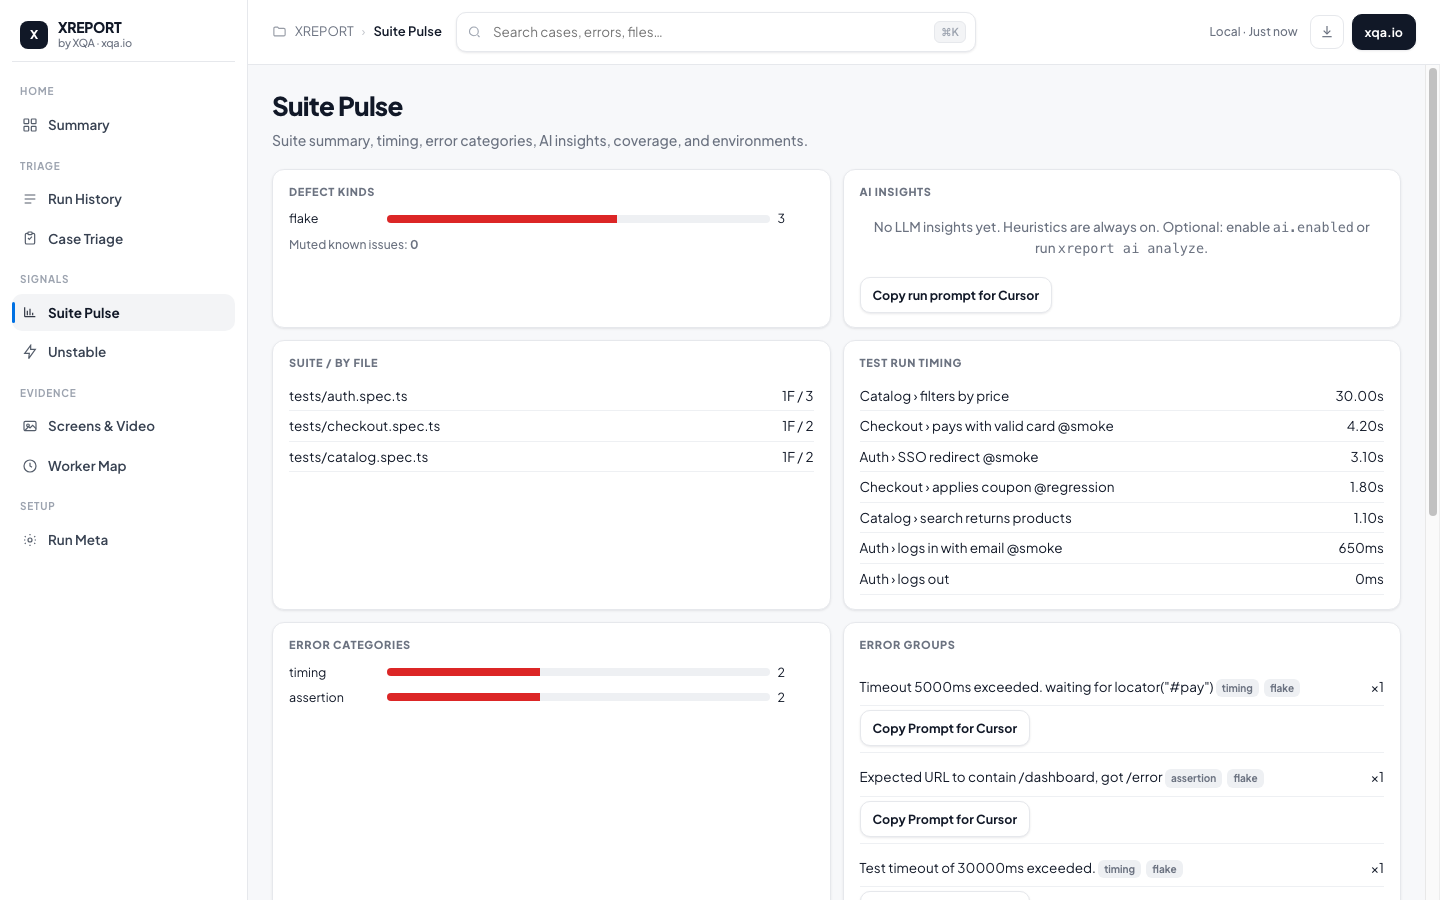Open Worker Map page

click(124, 466)
